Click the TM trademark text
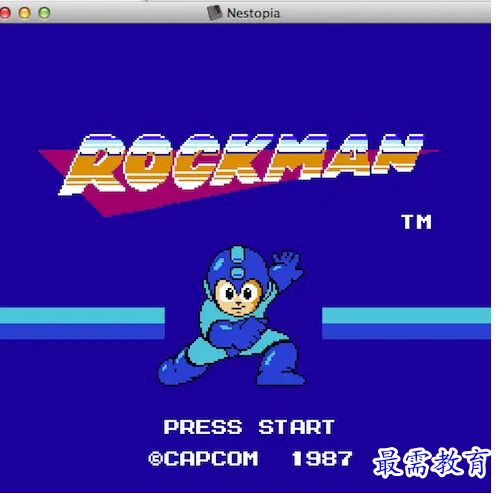Viewport: 497px width, 494px height. (x=416, y=222)
